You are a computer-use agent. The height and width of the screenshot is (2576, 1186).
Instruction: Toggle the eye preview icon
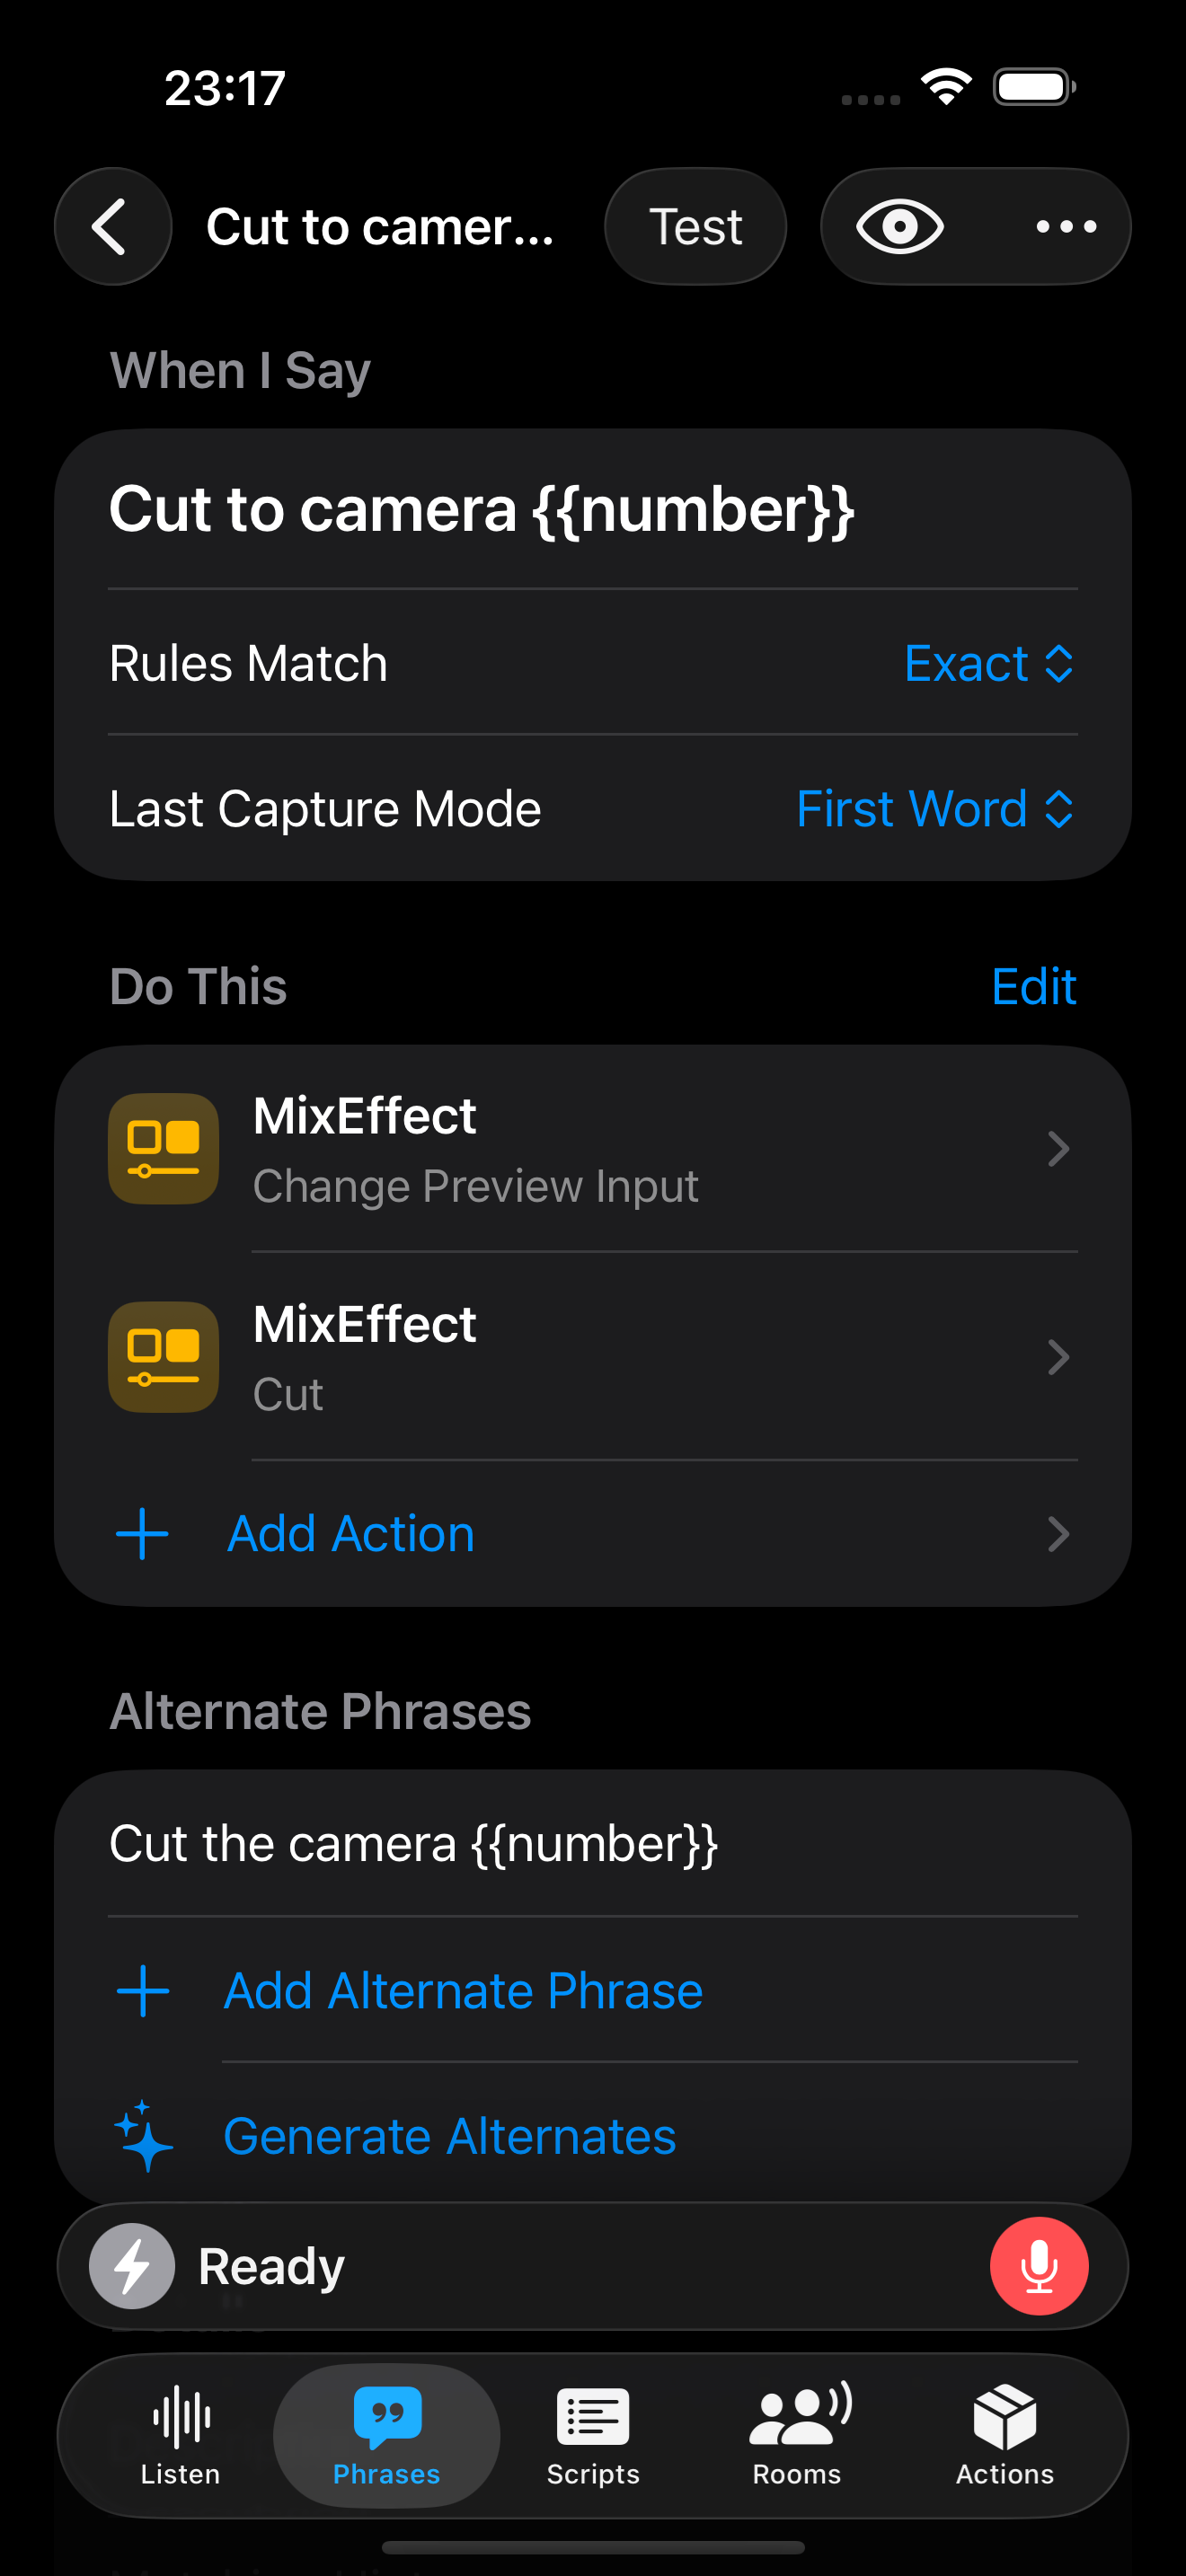[x=899, y=227]
